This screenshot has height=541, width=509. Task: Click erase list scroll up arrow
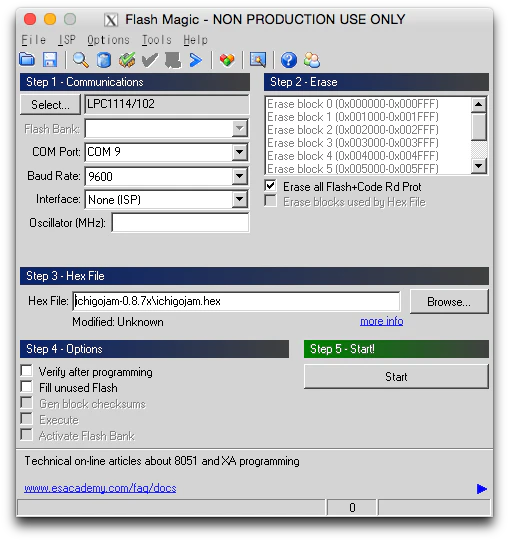pyautogui.click(x=479, y=105)
